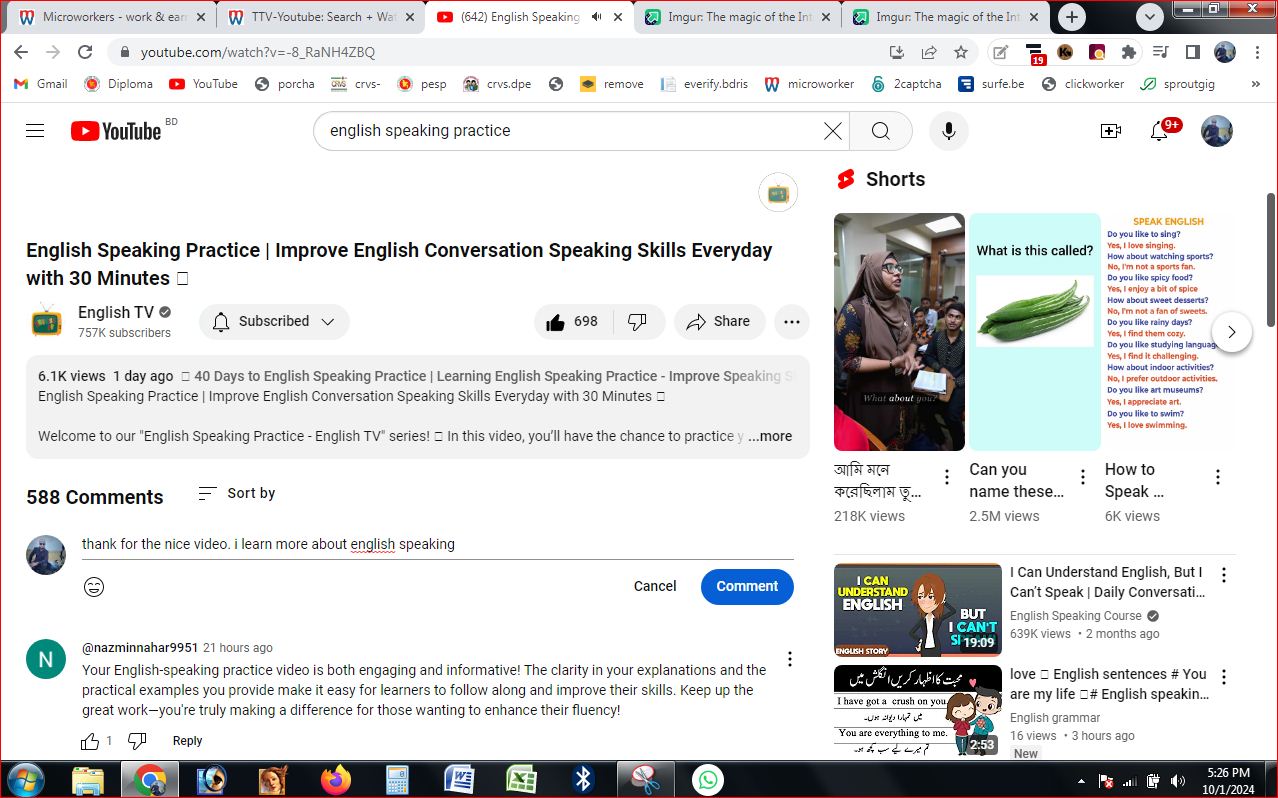Open the emoji picker for comment
1278x798 pixels.
click(x=94, y=587)
